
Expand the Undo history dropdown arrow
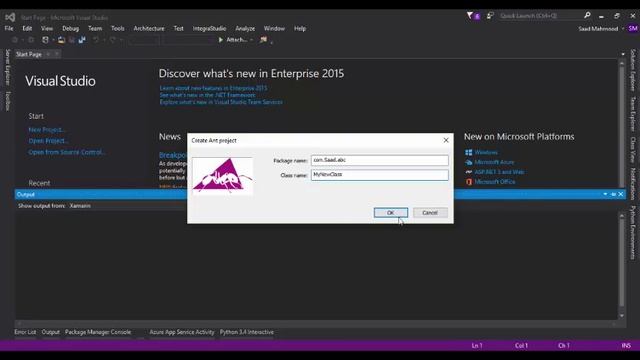tap(104, 40)
